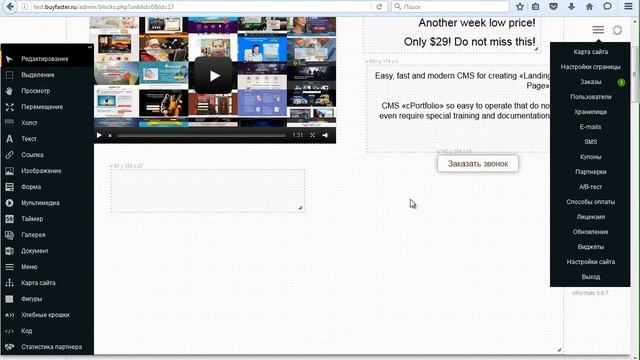Collapse the left tools panel via top corner icon
This screenshot has height=360, width=640.
pos(90,47)
